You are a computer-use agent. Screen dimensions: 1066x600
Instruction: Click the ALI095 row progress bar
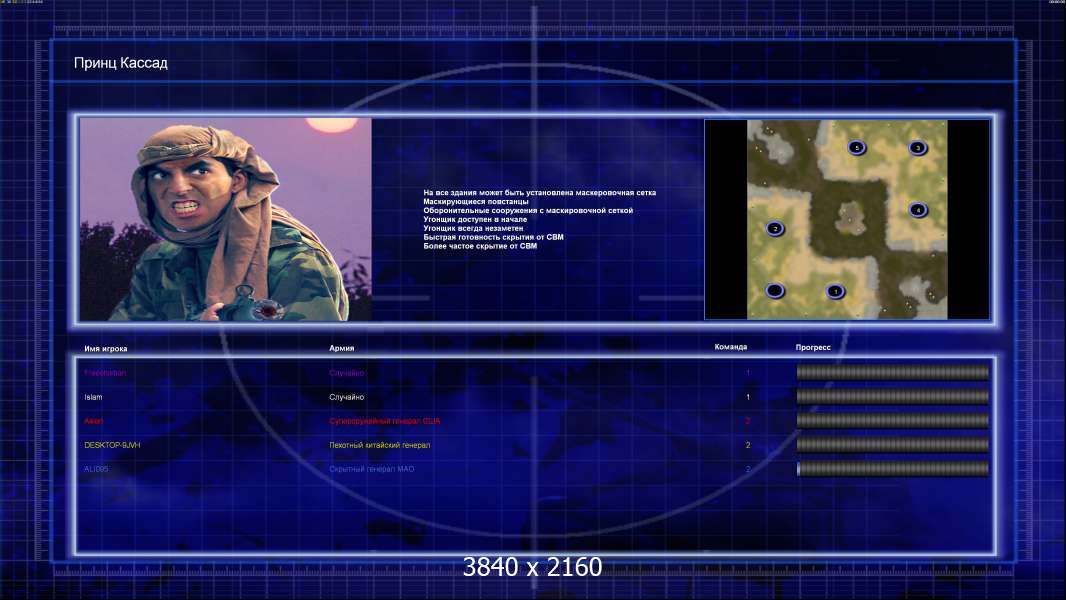pyautogui.click(x=893, y=469)
